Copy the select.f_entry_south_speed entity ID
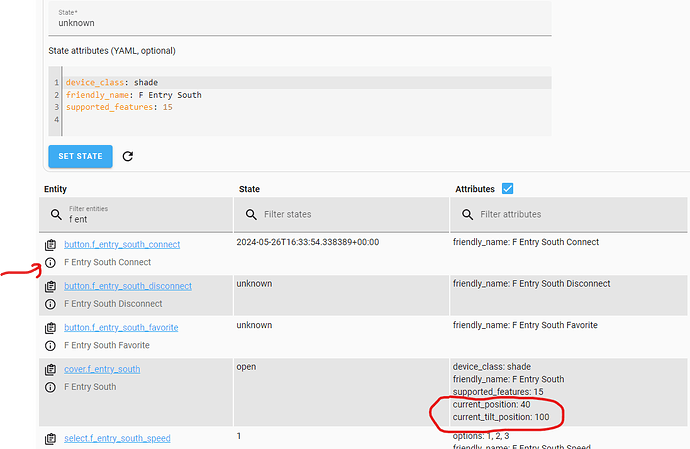Viewport: 690px width, 449px height. click(x=50, y=439)
